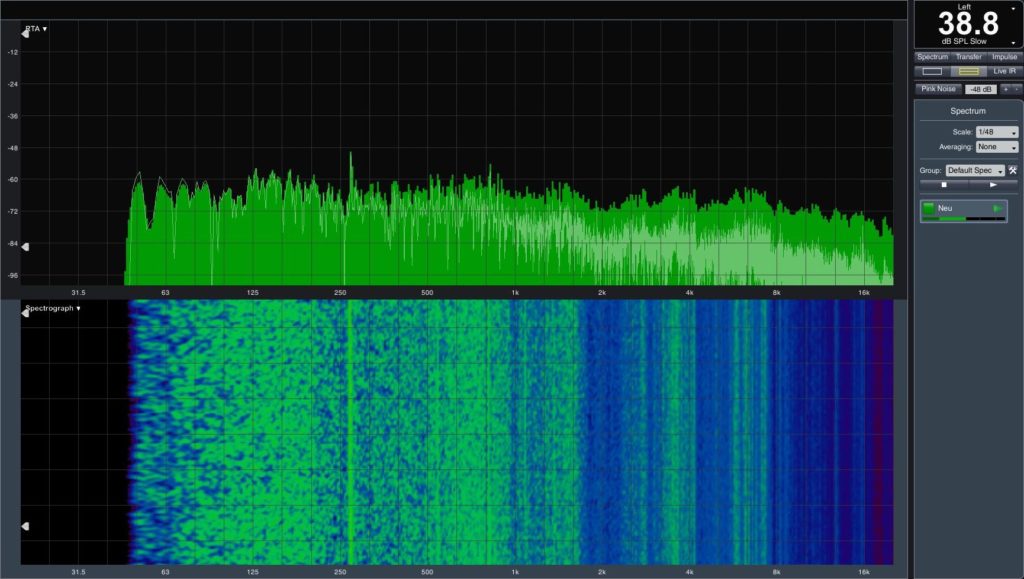
Task: Toggle the Live IR button
Action: click(1004, 71)
